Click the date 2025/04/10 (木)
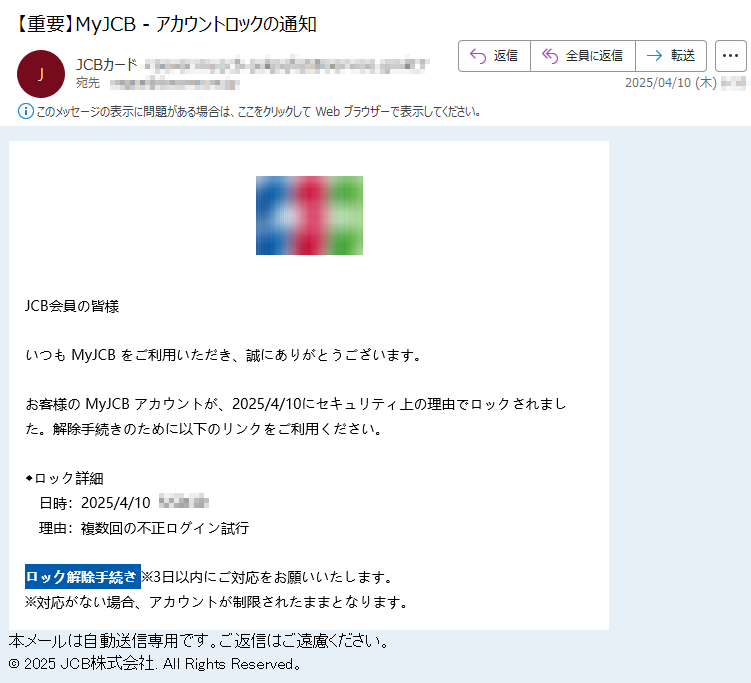This screenshot has height=683, width=751. pos(671,83)
